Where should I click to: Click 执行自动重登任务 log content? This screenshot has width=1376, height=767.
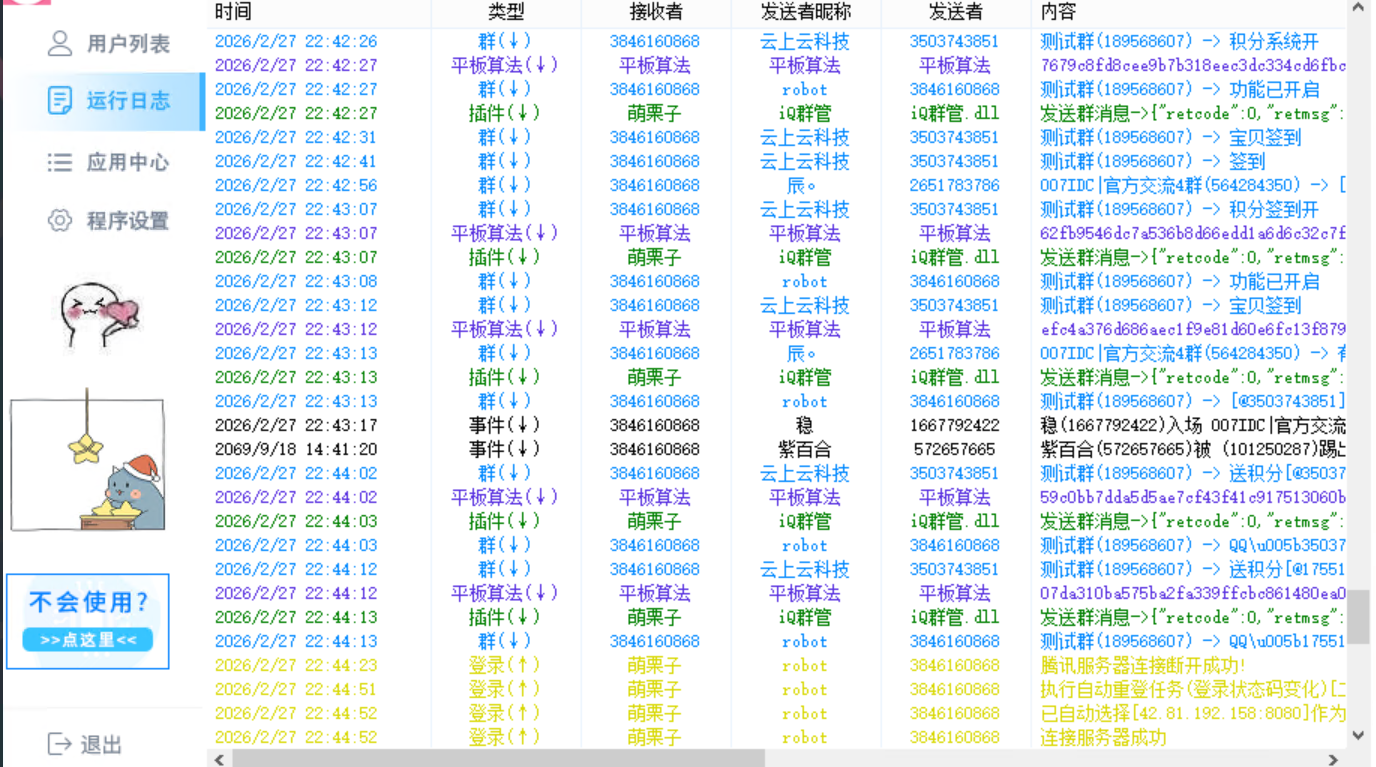pos(1192,689)
